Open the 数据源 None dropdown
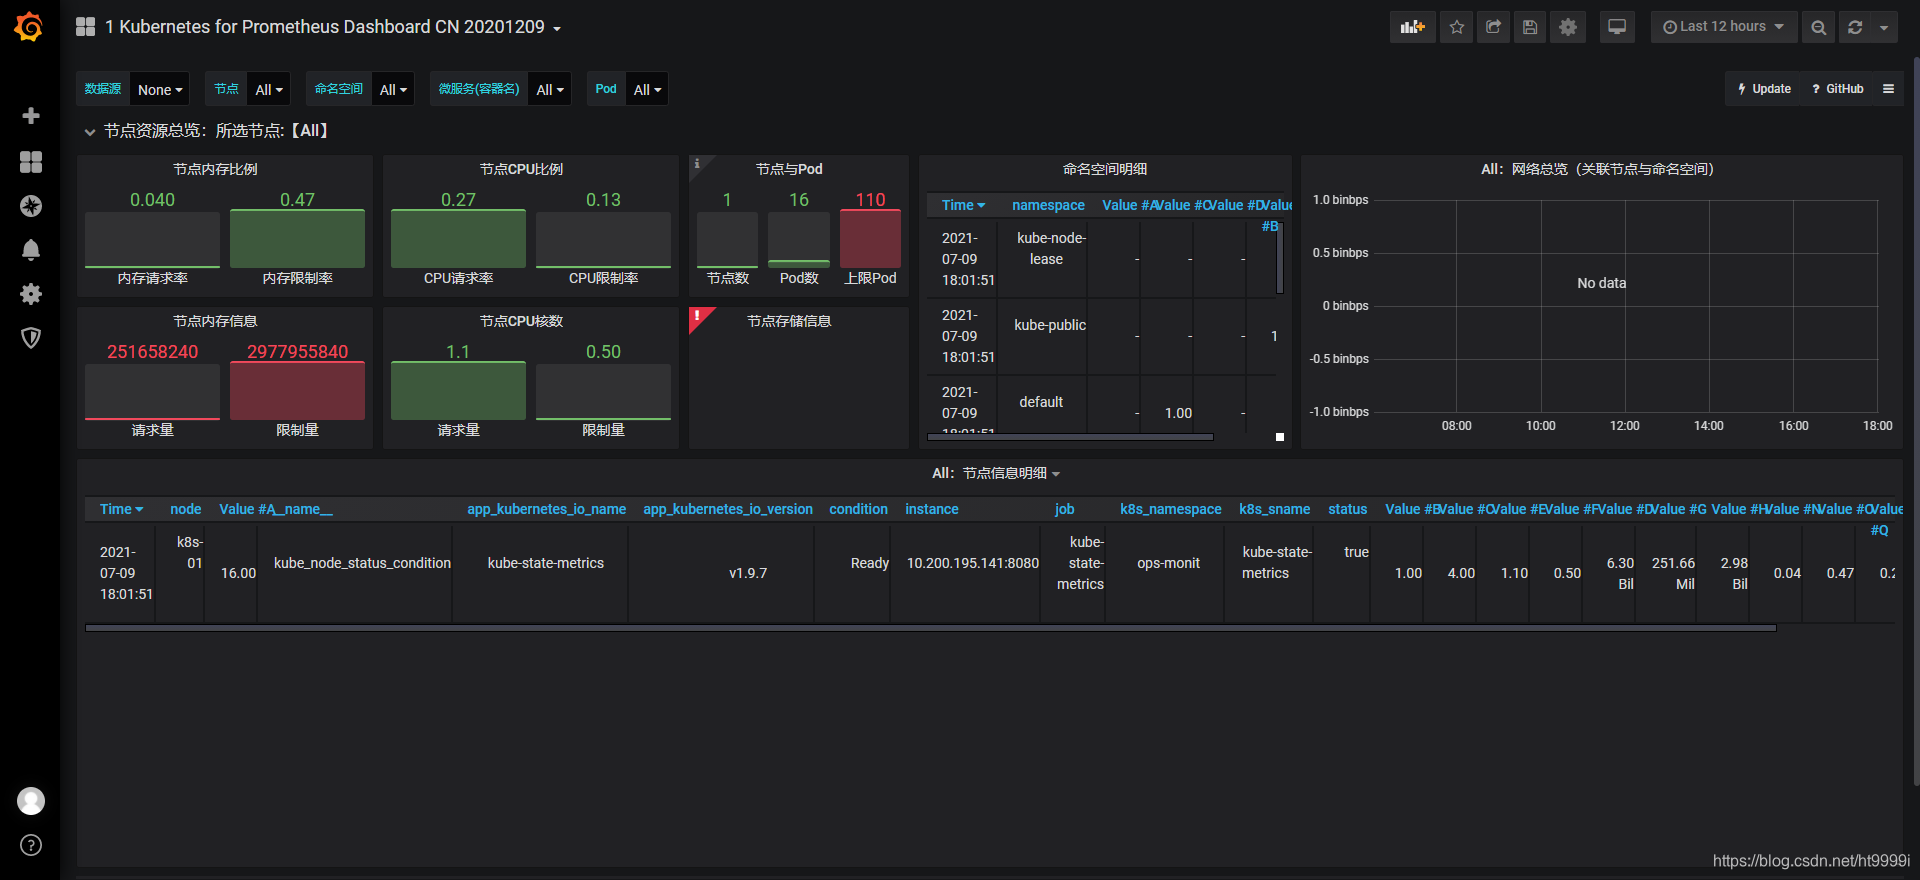1920x880 pixels. [160, 90]
